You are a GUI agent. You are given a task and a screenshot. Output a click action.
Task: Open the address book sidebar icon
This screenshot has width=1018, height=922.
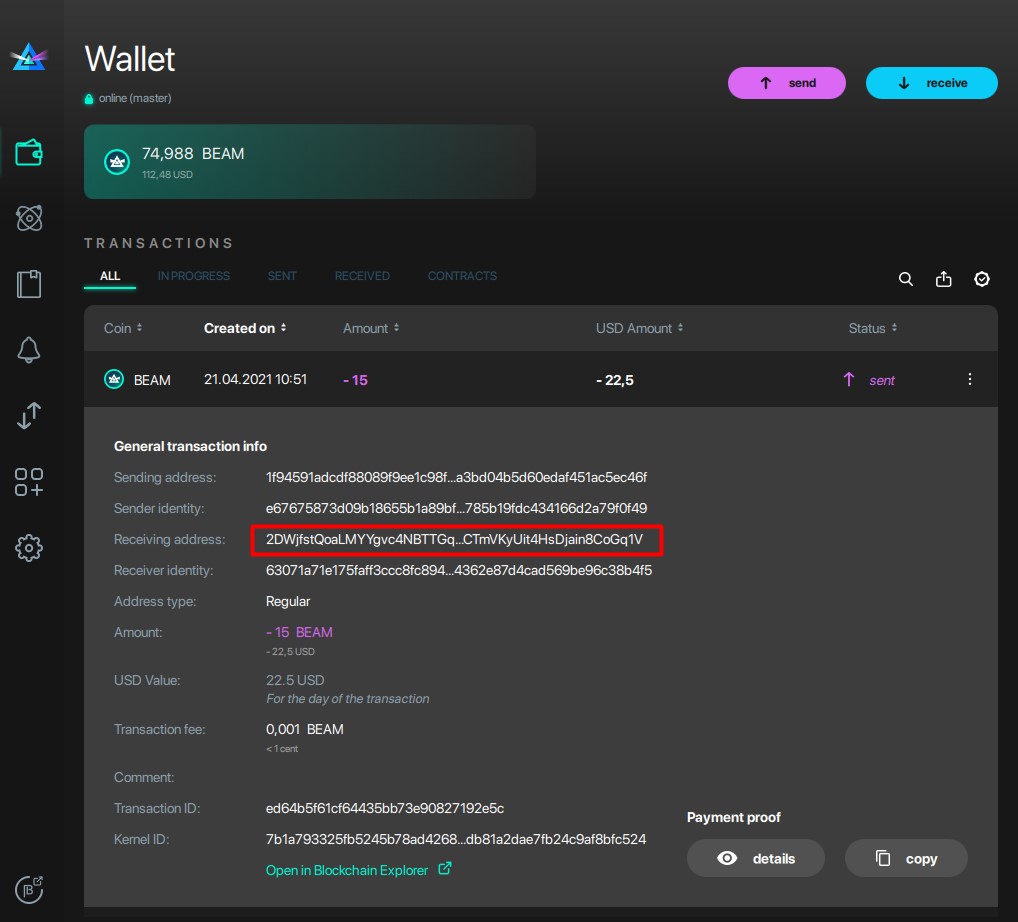(x=30, y=284)
